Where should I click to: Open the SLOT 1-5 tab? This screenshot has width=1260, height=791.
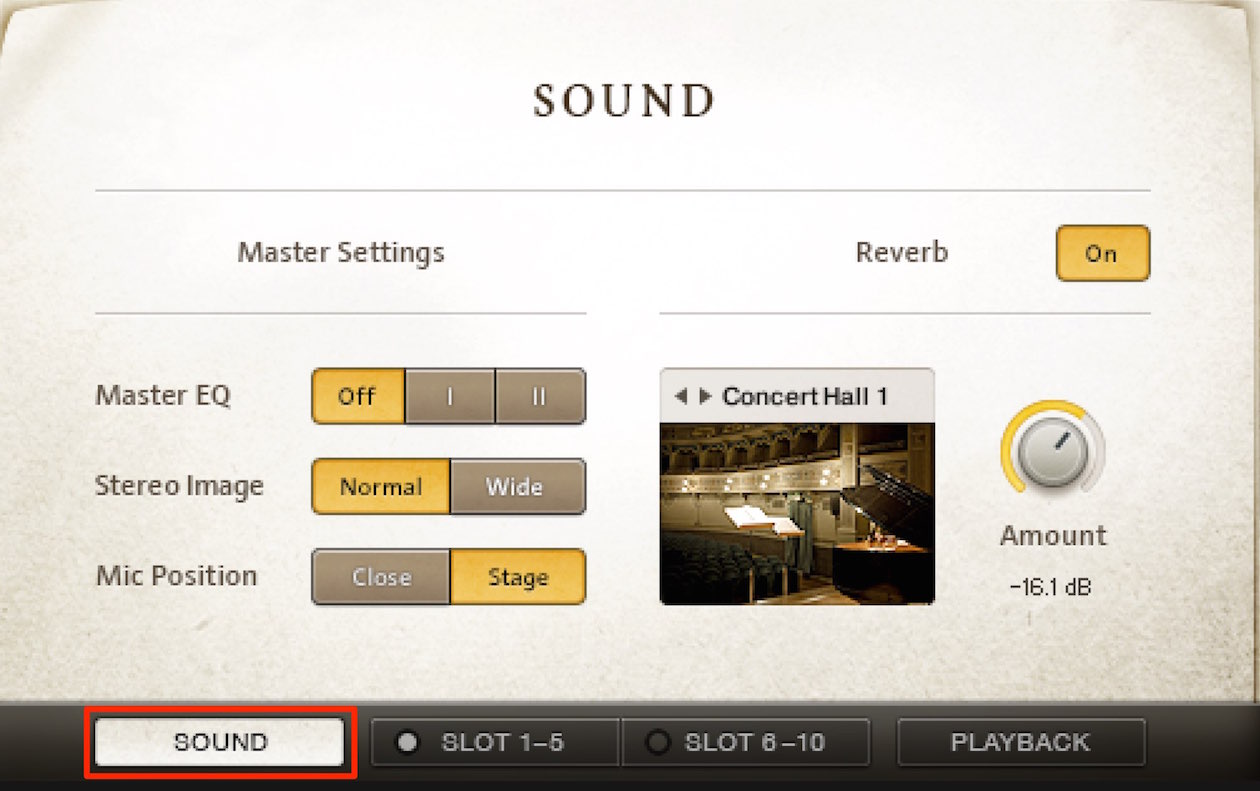(496, 742)
